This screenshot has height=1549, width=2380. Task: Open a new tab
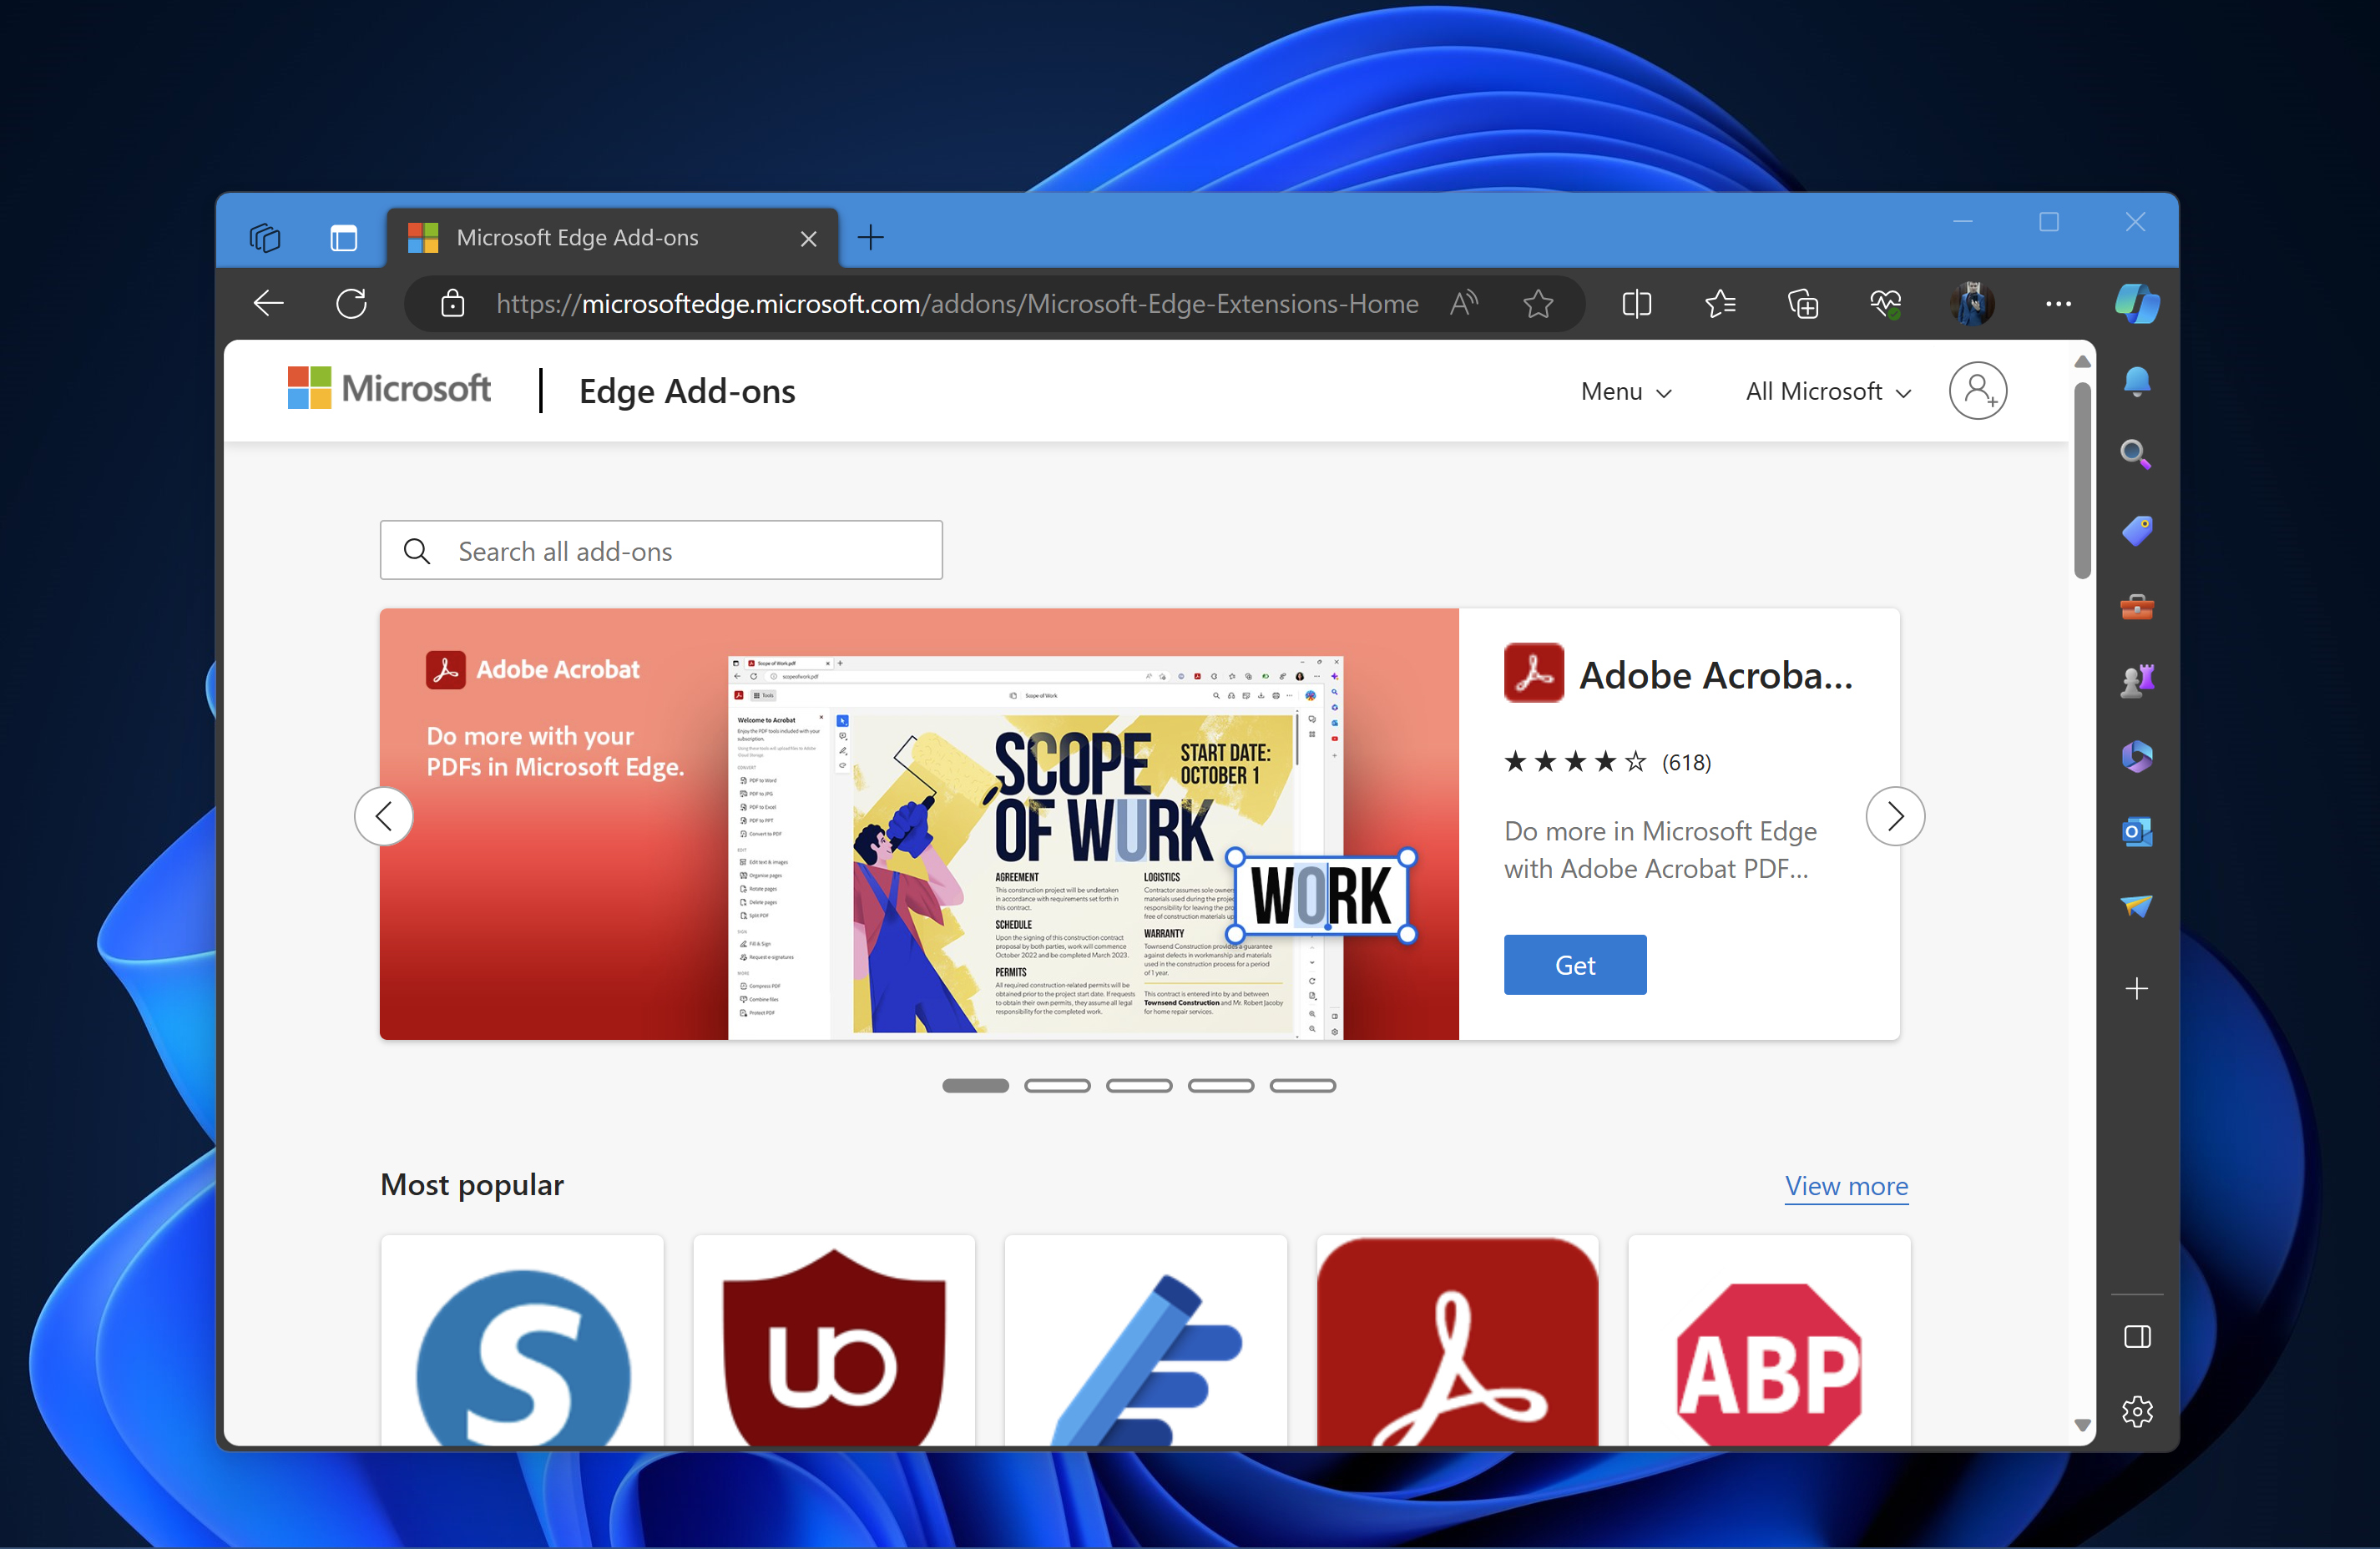pyautogui.click(x=870, y=238)
